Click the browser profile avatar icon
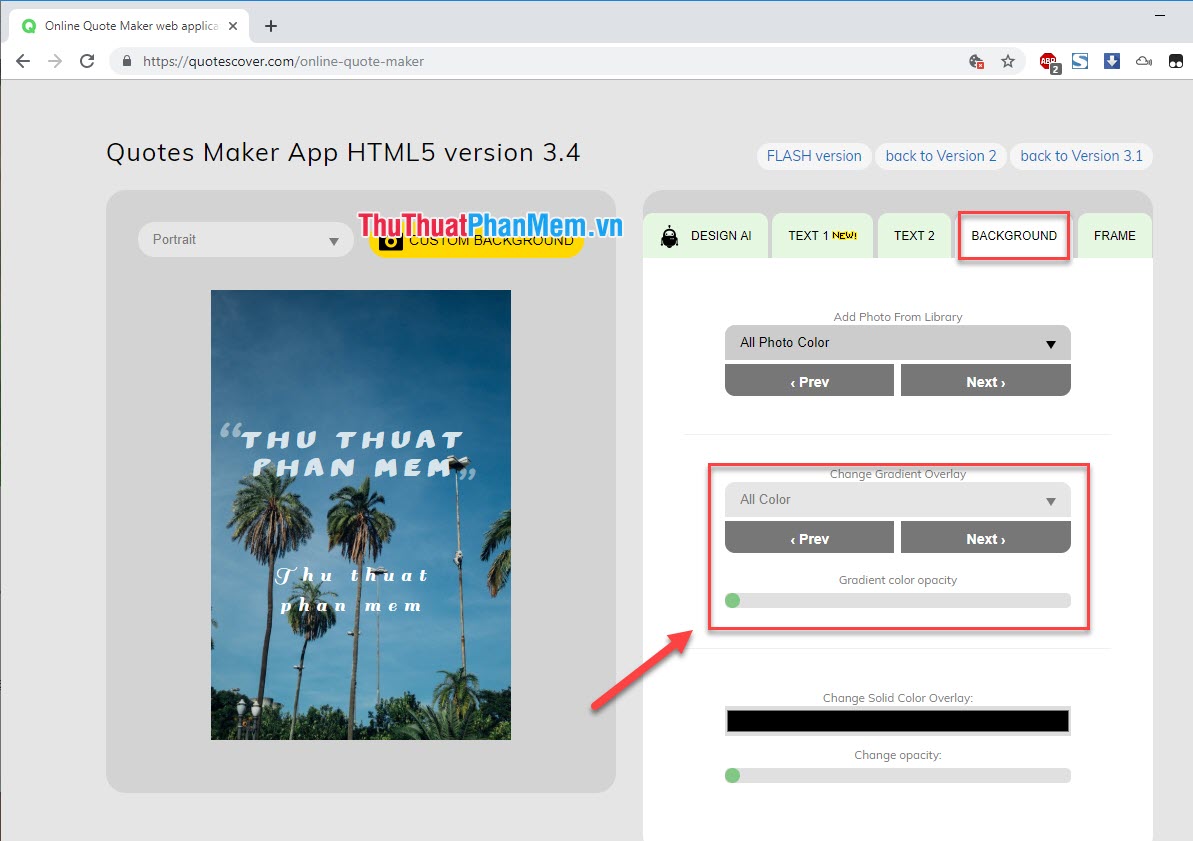The image size is (1193, 841). [x=1178, y=61]
